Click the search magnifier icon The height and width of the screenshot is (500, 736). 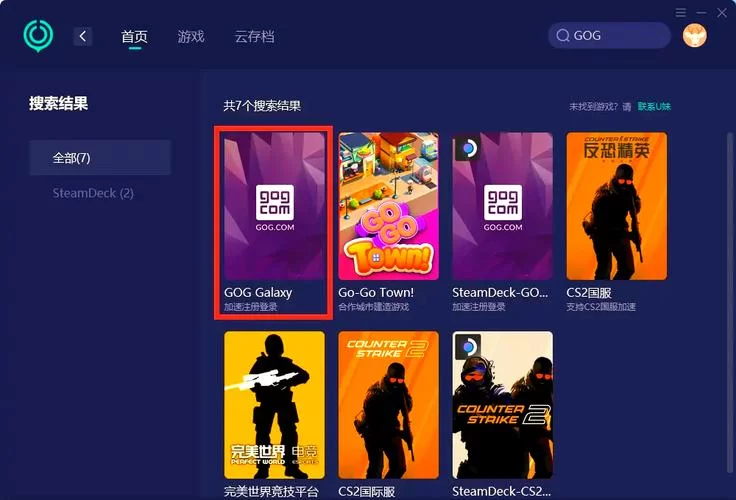[562, 36]
